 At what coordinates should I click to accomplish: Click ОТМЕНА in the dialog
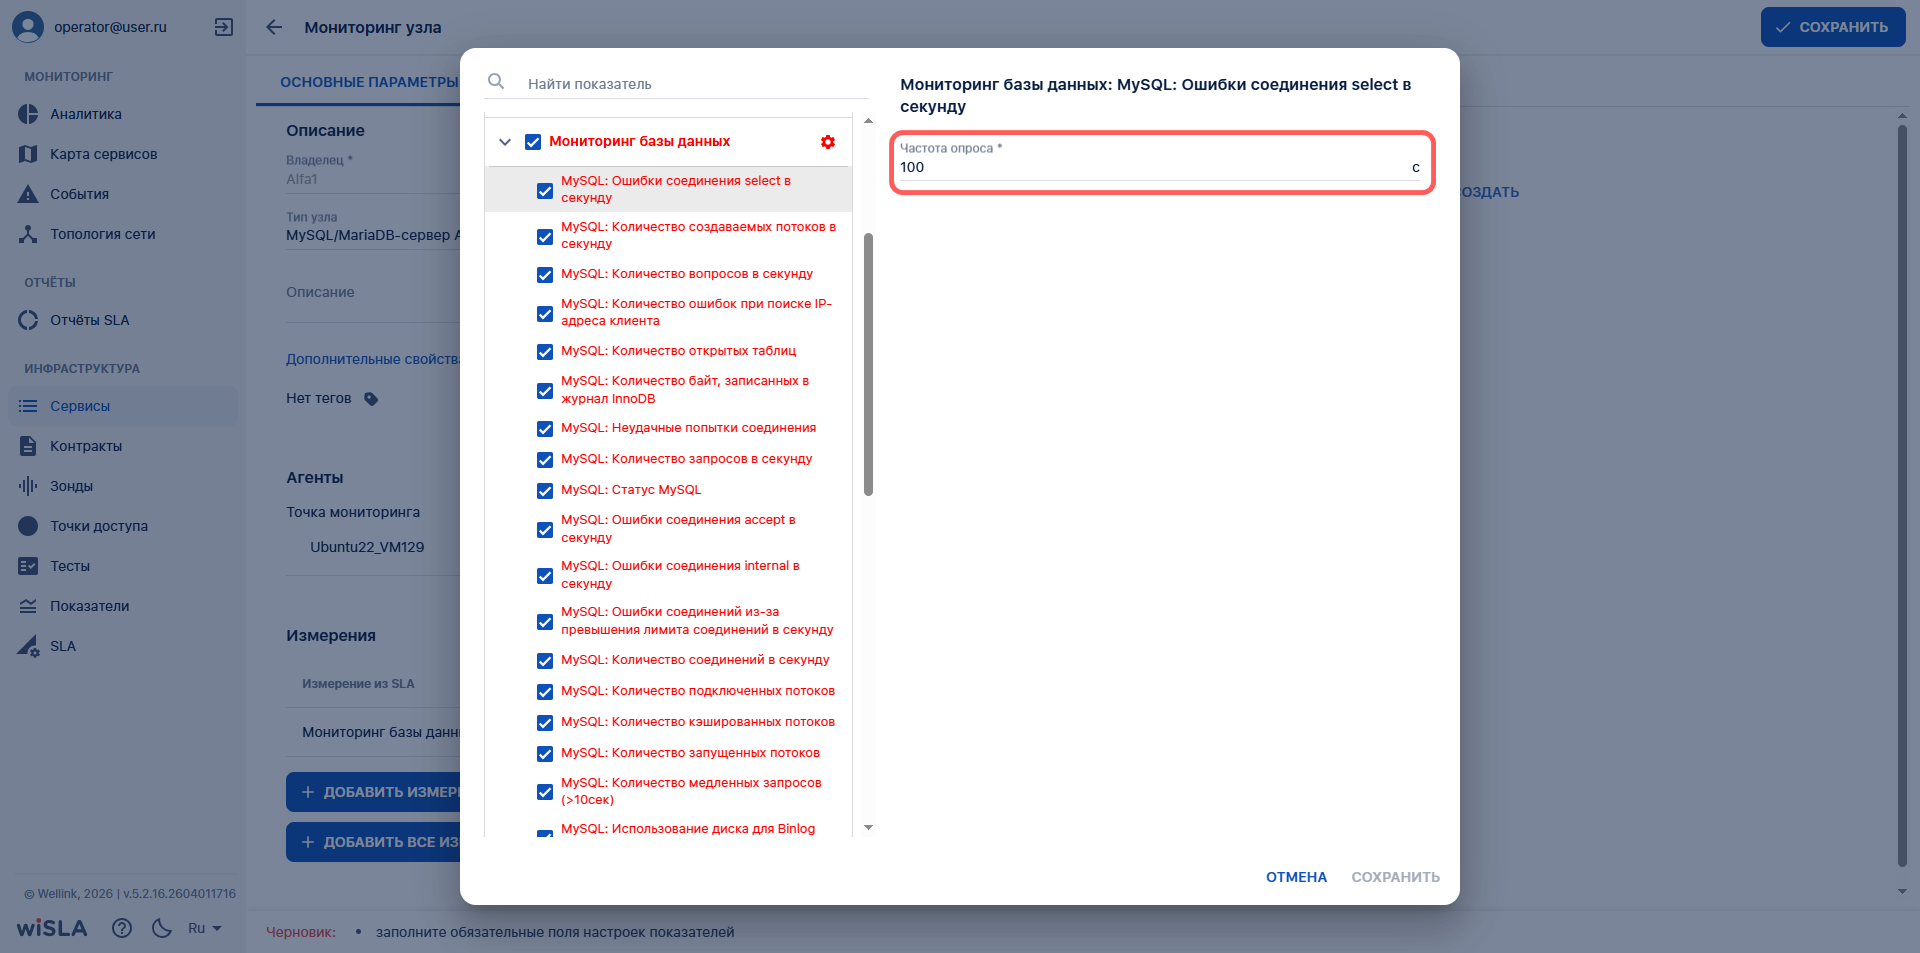click(x=1296, y=877)
